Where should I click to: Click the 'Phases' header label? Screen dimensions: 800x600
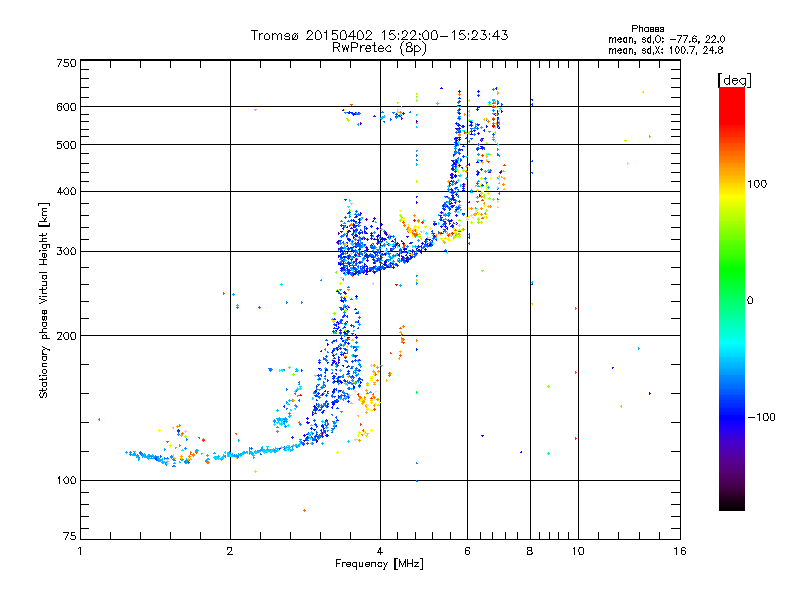647,29
